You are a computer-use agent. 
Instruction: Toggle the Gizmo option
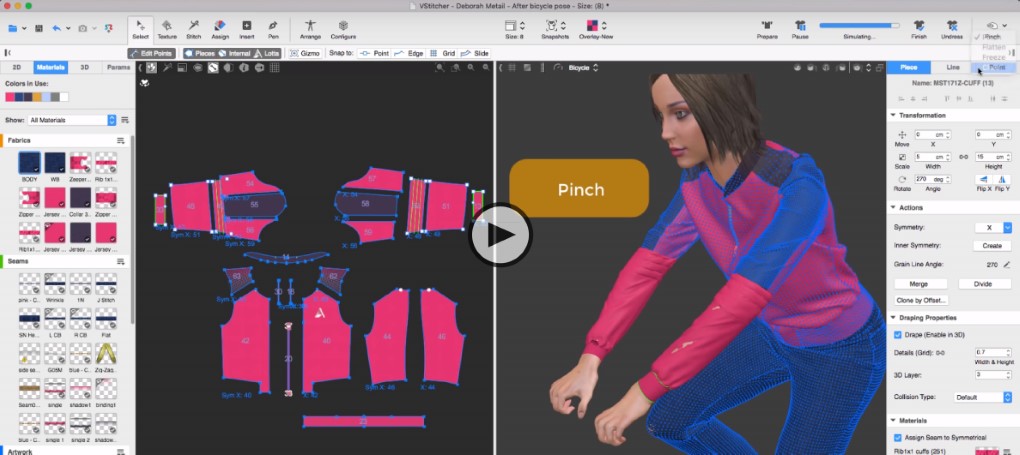click(x=304, y=53)
